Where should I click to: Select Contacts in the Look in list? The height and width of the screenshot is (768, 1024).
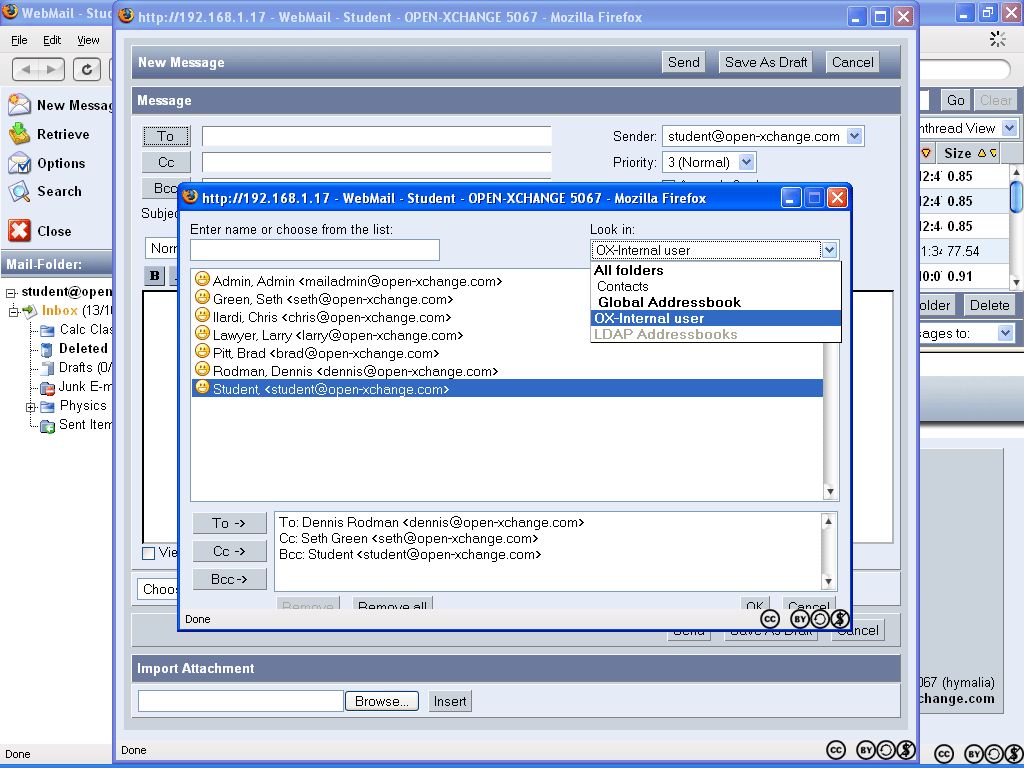(622, 286)
